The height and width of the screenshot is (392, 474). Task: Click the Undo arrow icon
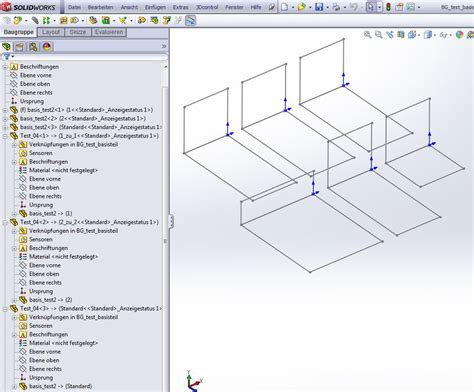(354, 7)
